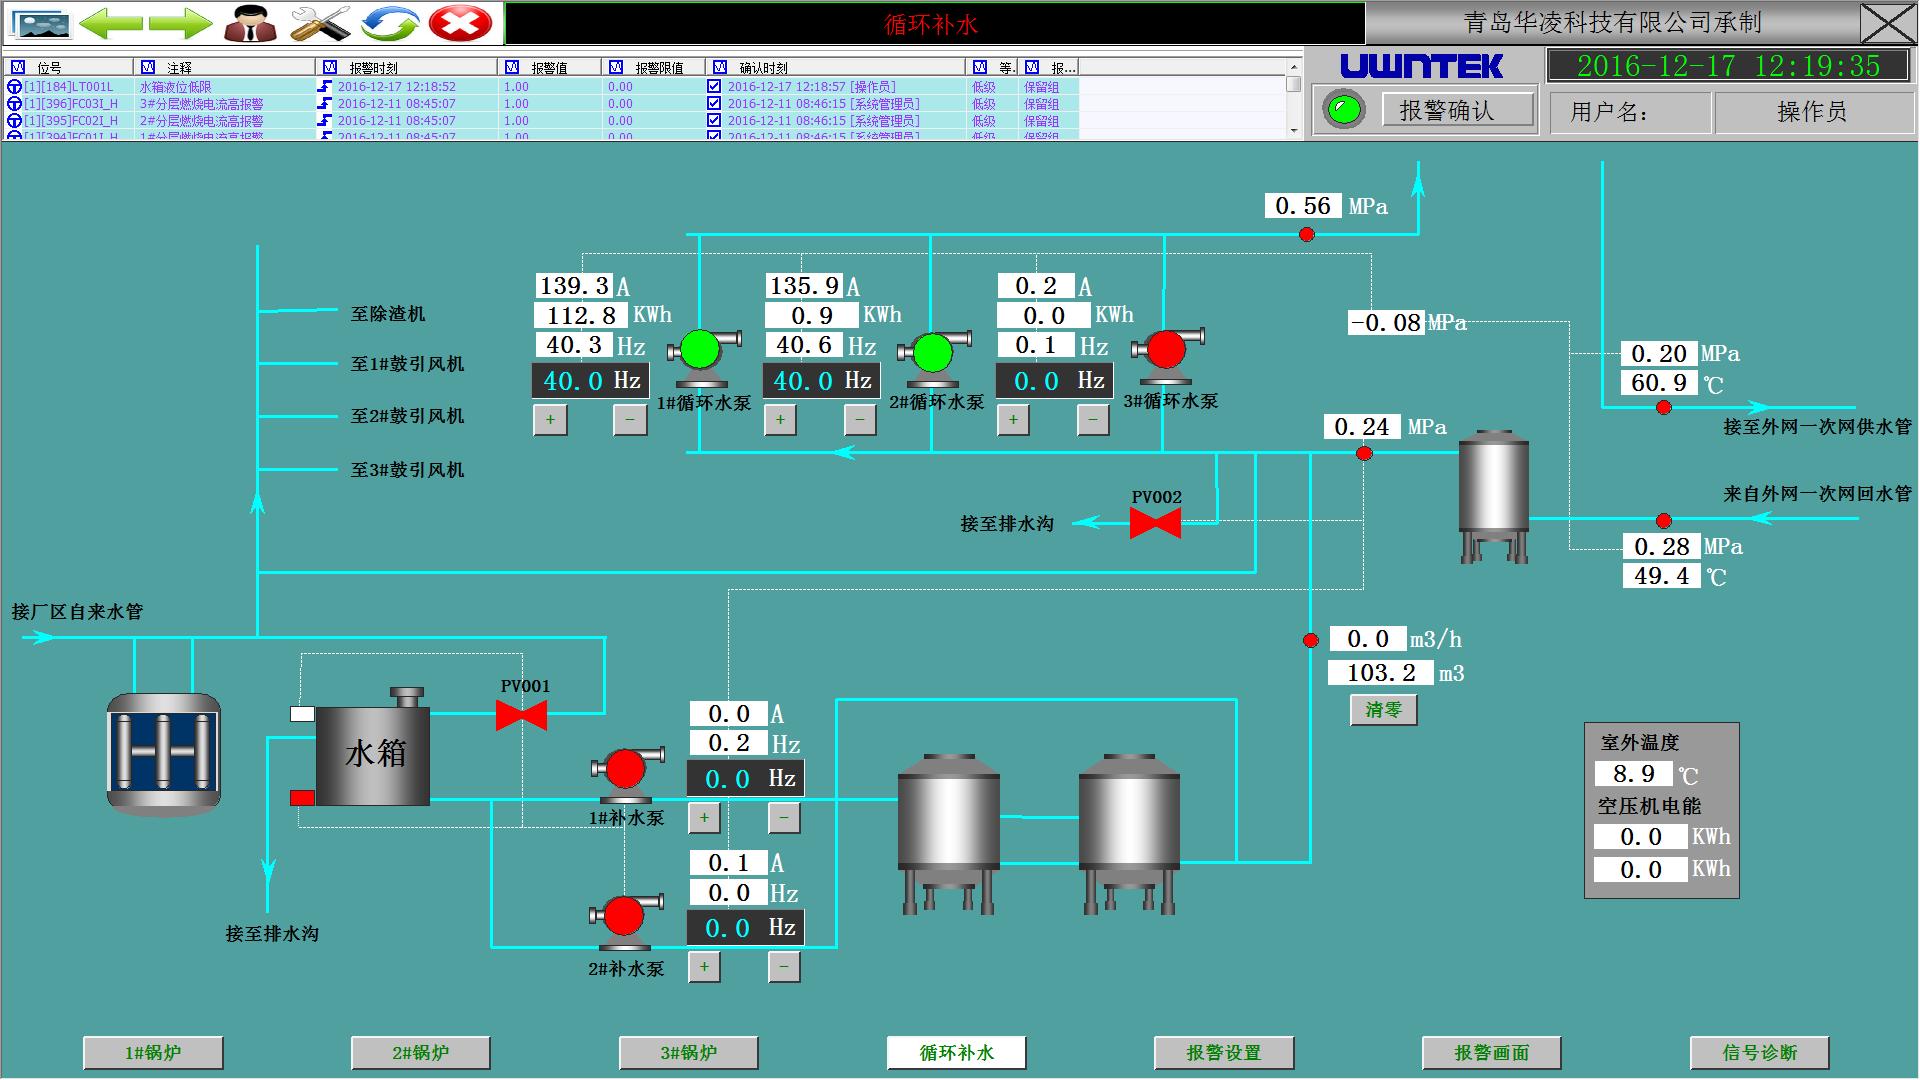Screen dimensions: 1920x1080
Task: Switch to the 1#锅炉 page tab
Action: 153,1052
